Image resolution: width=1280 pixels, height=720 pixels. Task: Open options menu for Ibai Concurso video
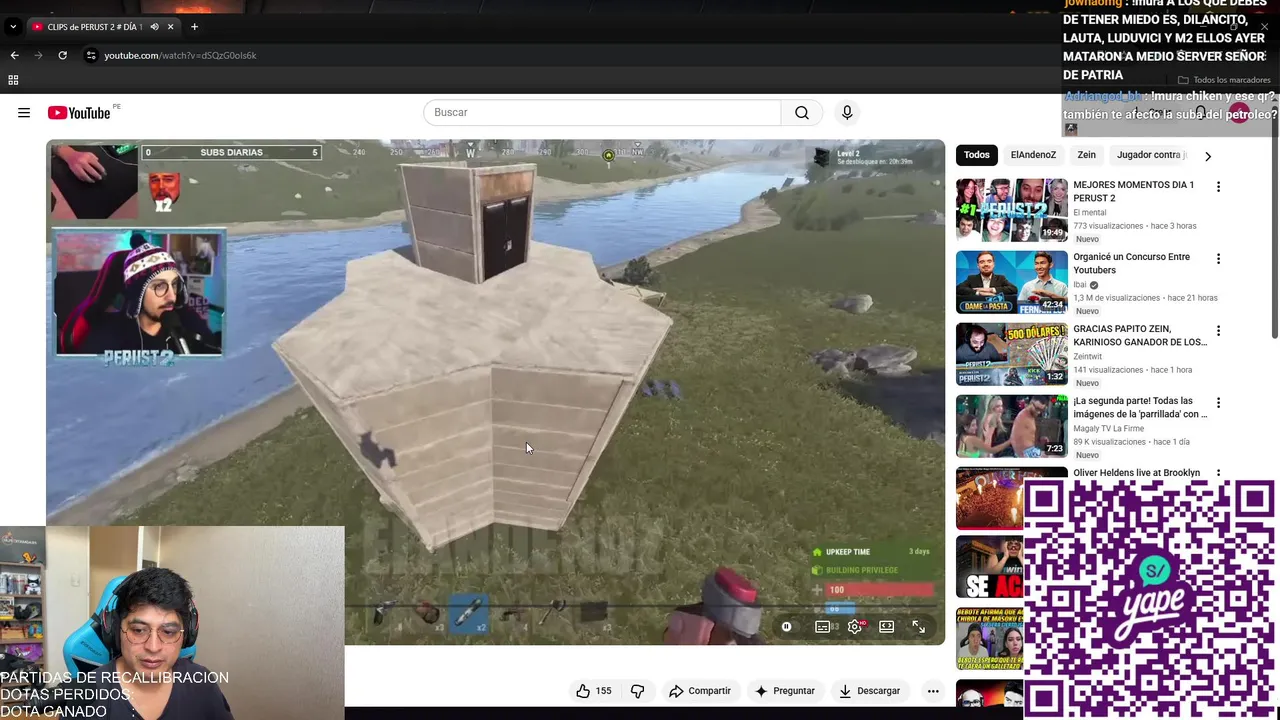point(1218,259)
